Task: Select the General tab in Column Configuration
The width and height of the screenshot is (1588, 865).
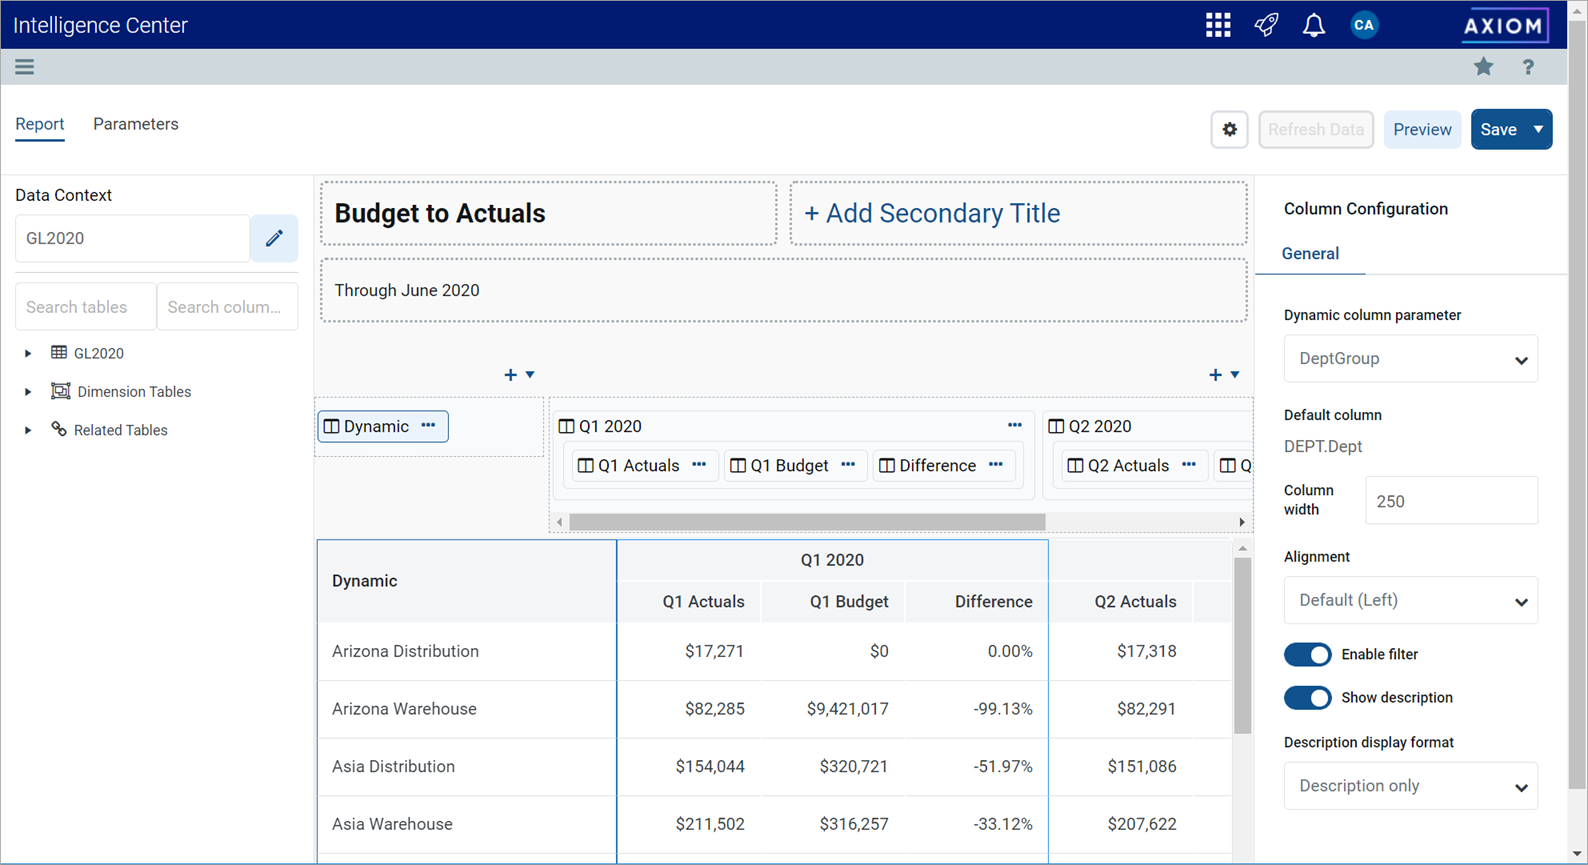Action: 1310,254
